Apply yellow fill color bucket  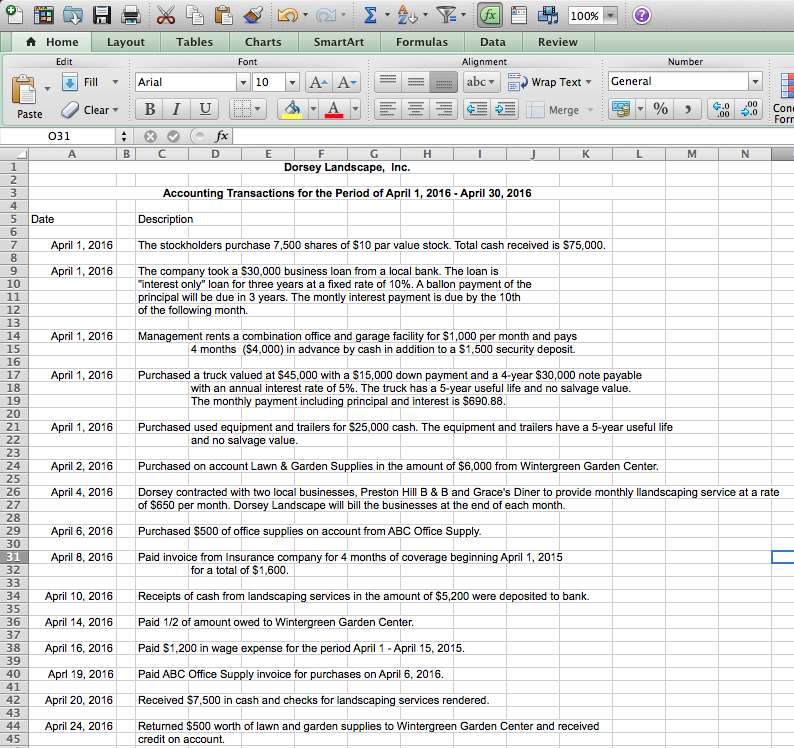[x=292, y=109]
